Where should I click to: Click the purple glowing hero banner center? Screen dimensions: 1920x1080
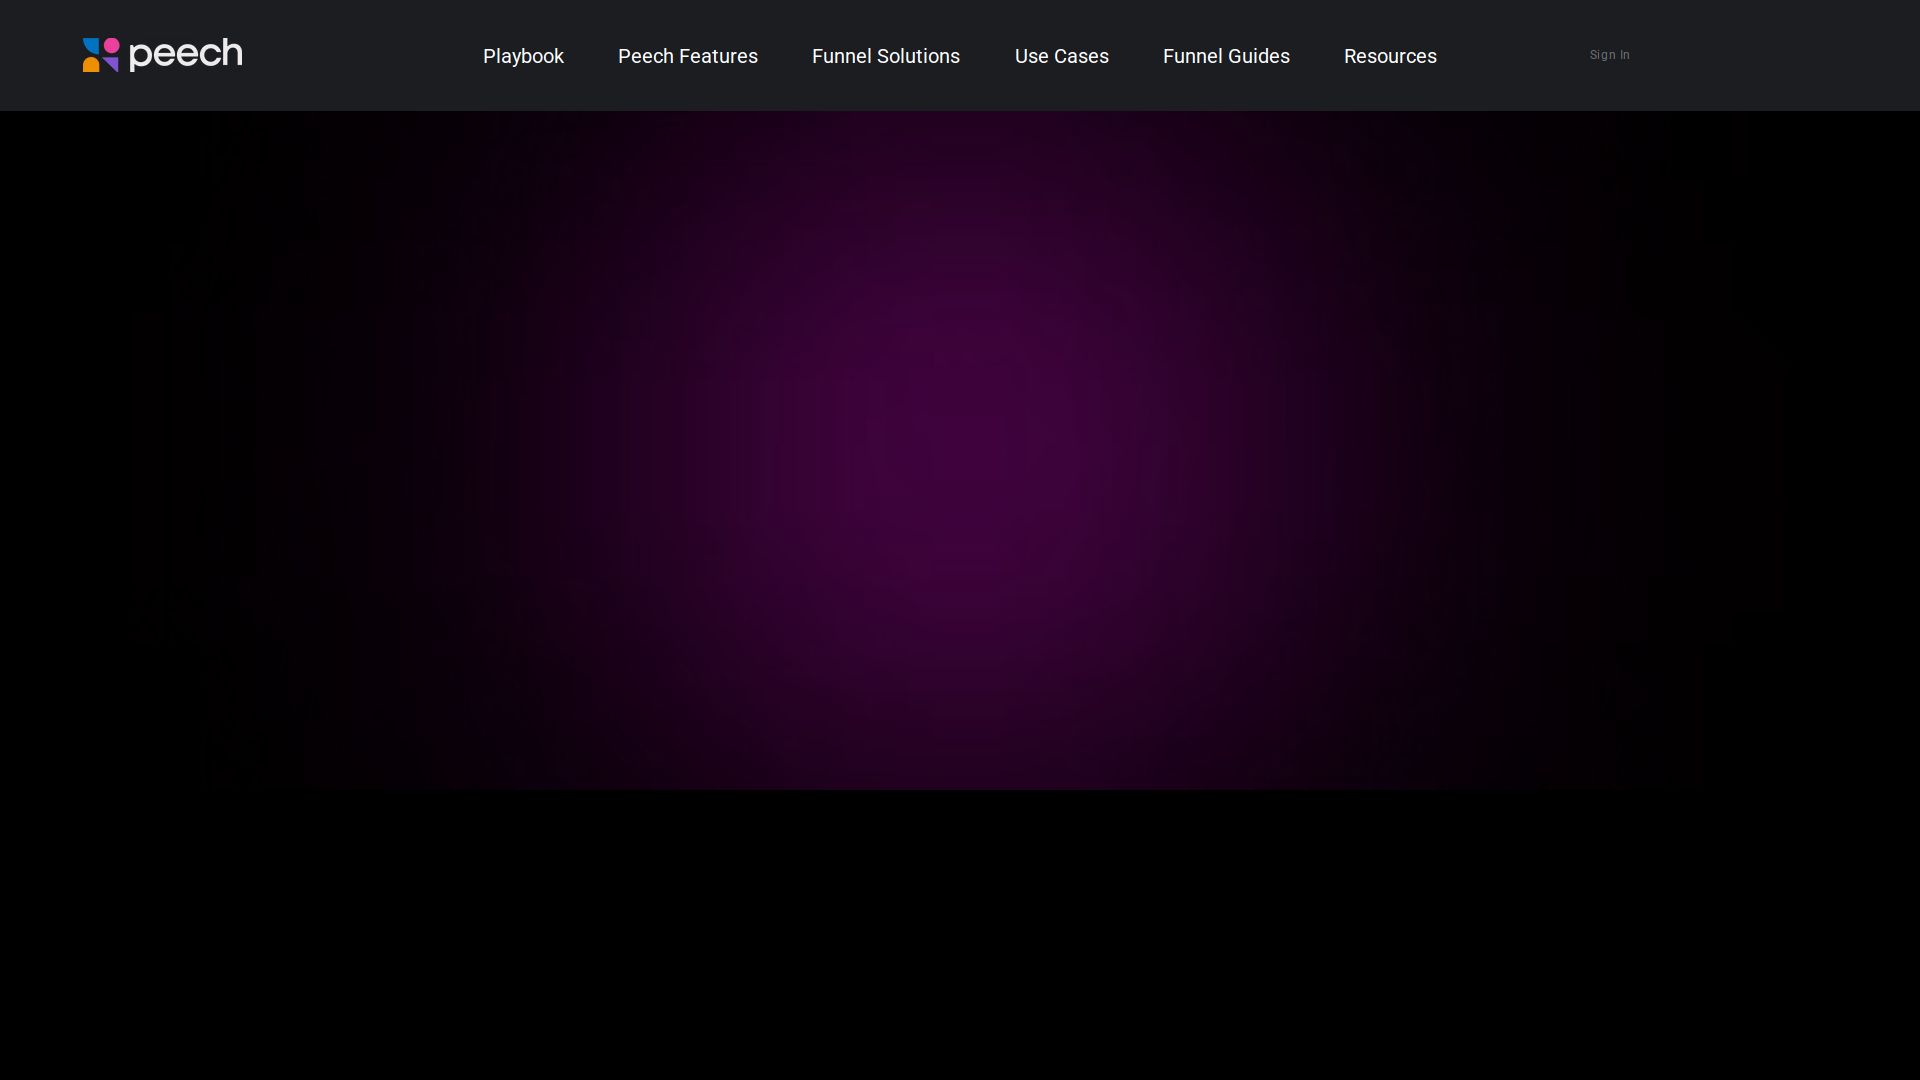coord(960,450)
